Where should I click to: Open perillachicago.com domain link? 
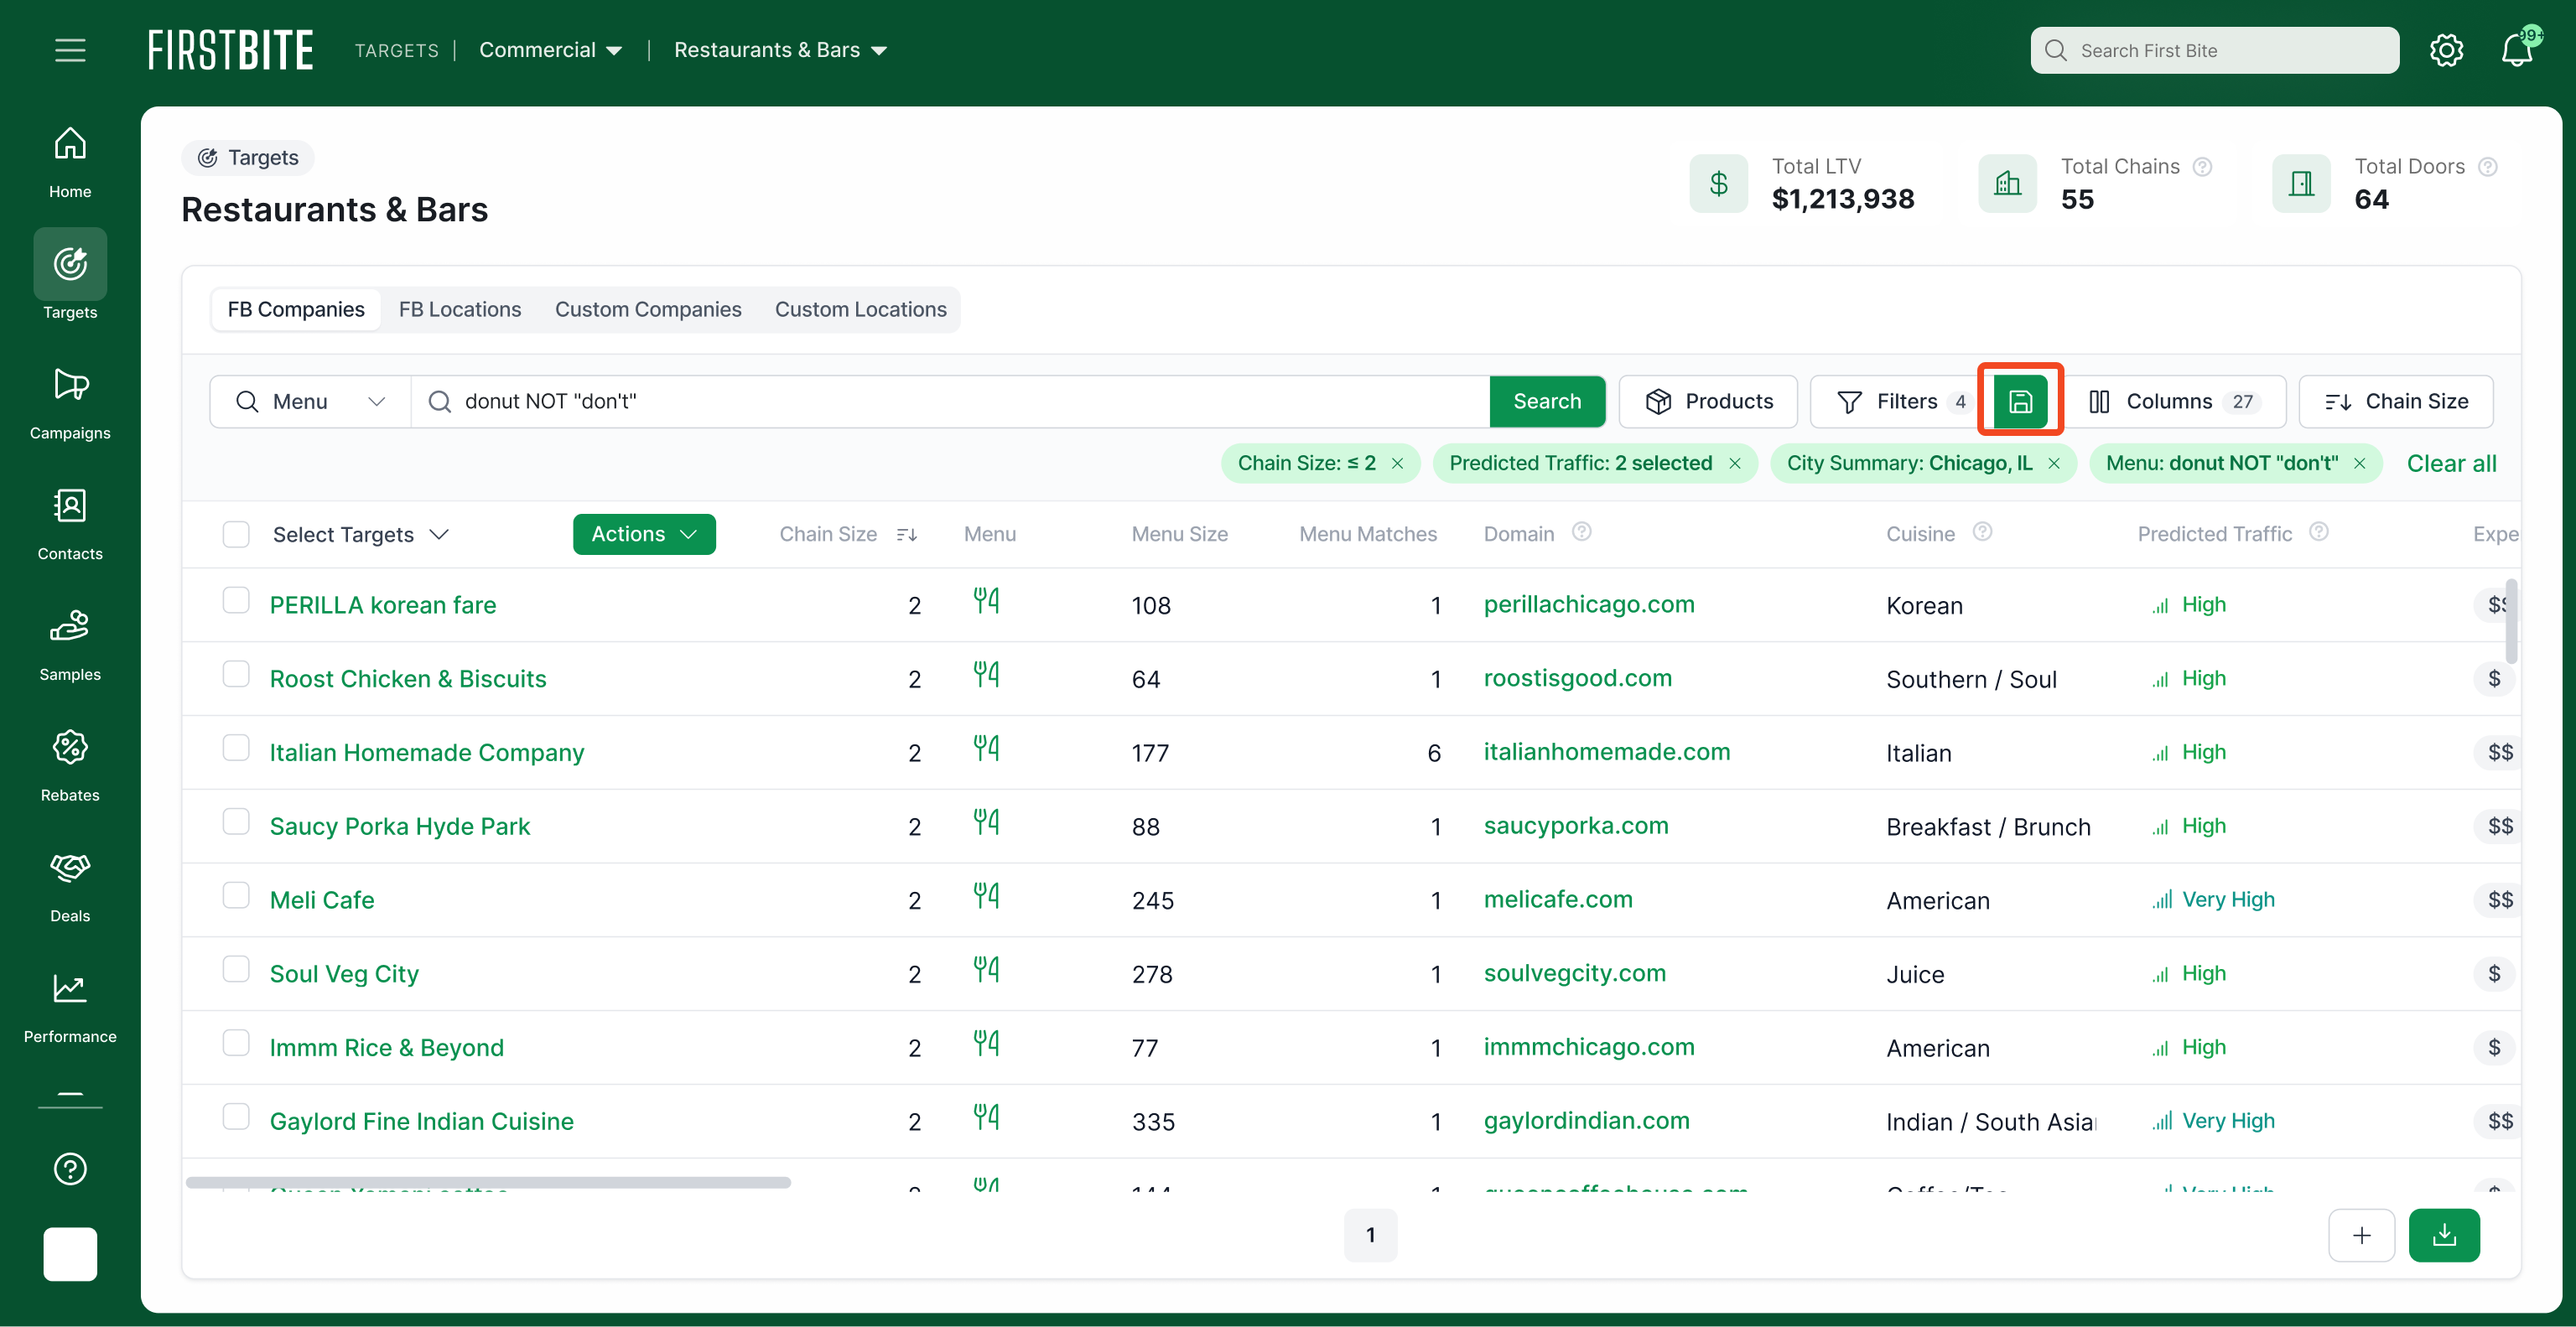click(x=1589, y=604)
